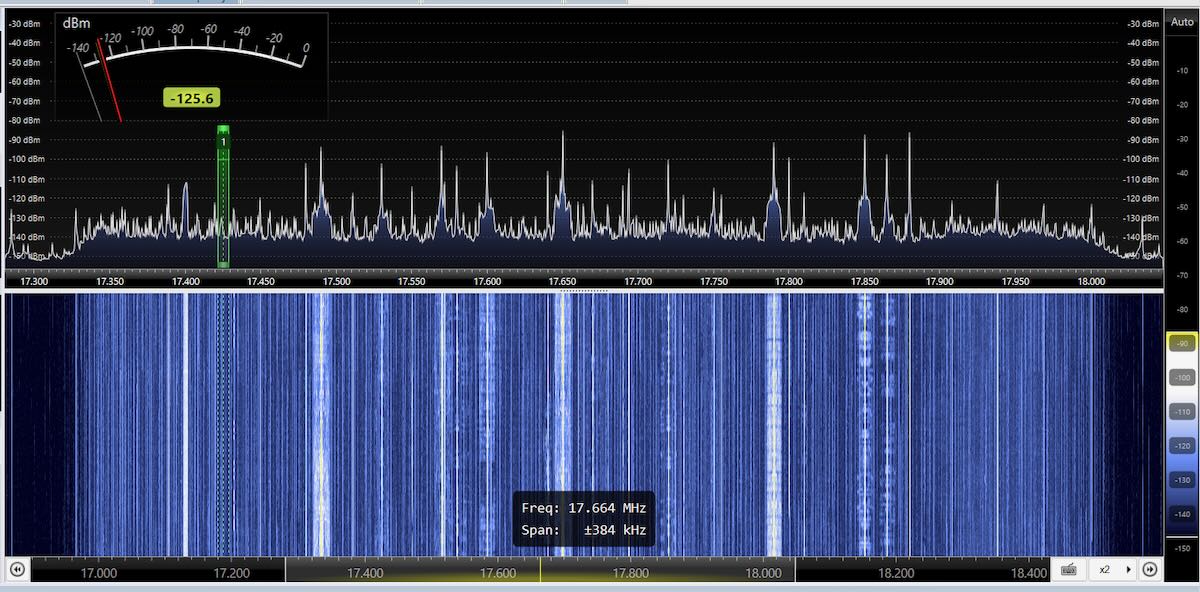Click the -140 waterfall level marker
The width and height of the screenshot is (1200, 592).
pos(1182,513)
